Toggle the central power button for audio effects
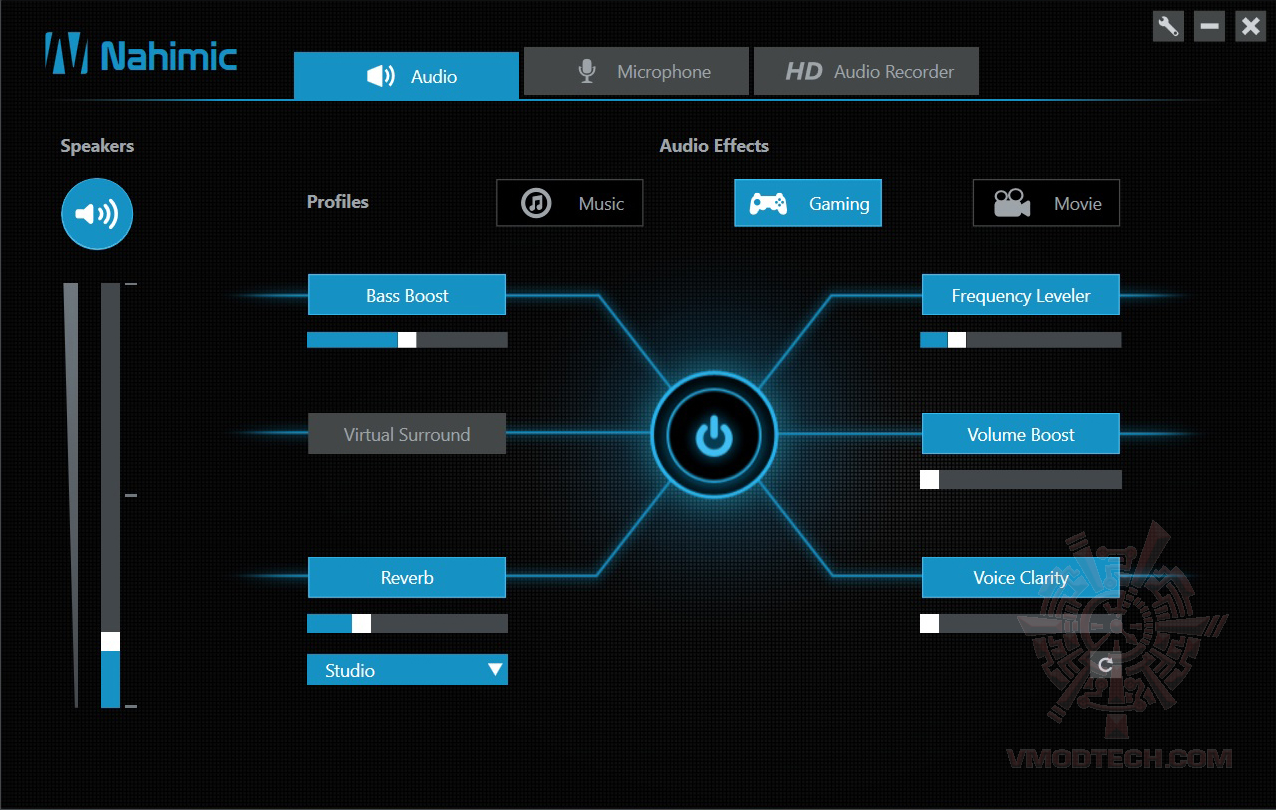 click(x=714, y=434)
